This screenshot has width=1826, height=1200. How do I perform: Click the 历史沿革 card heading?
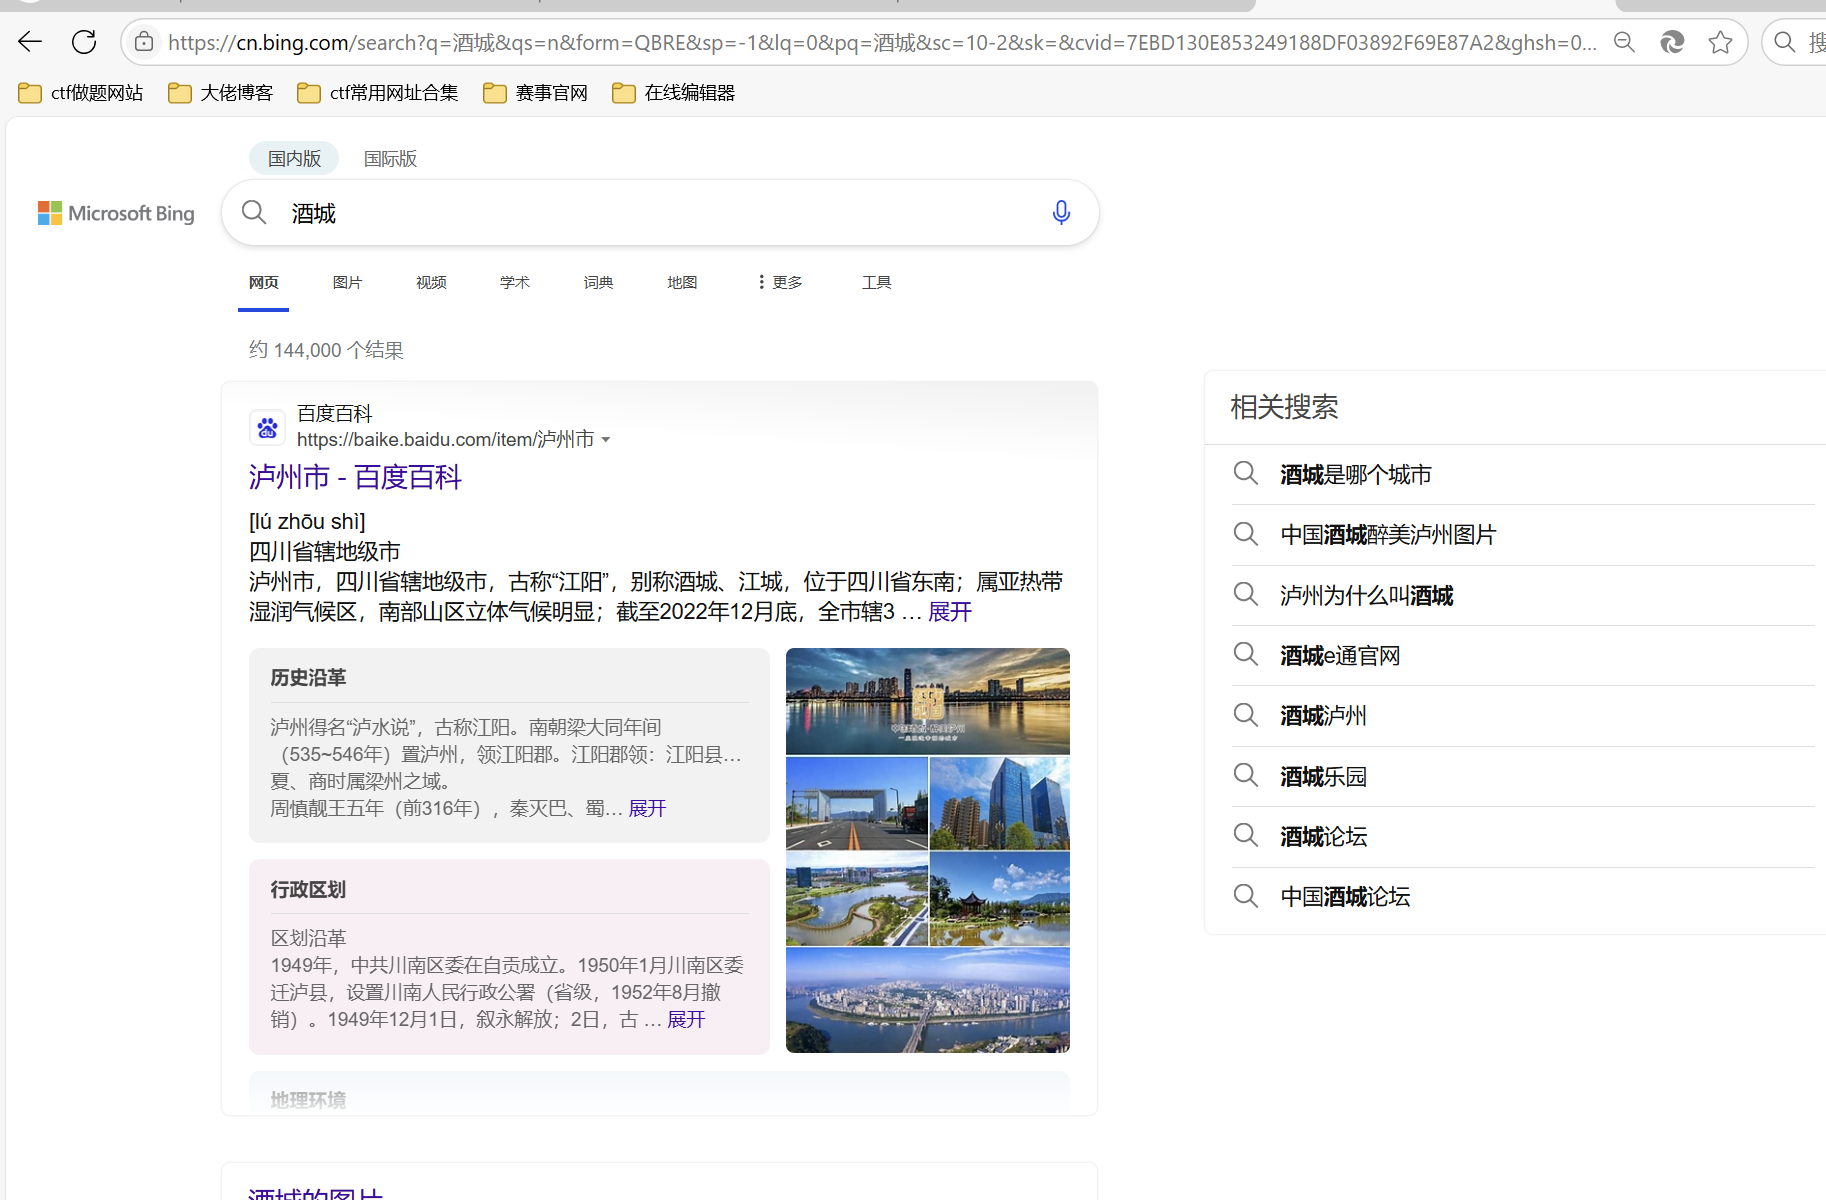308,677
